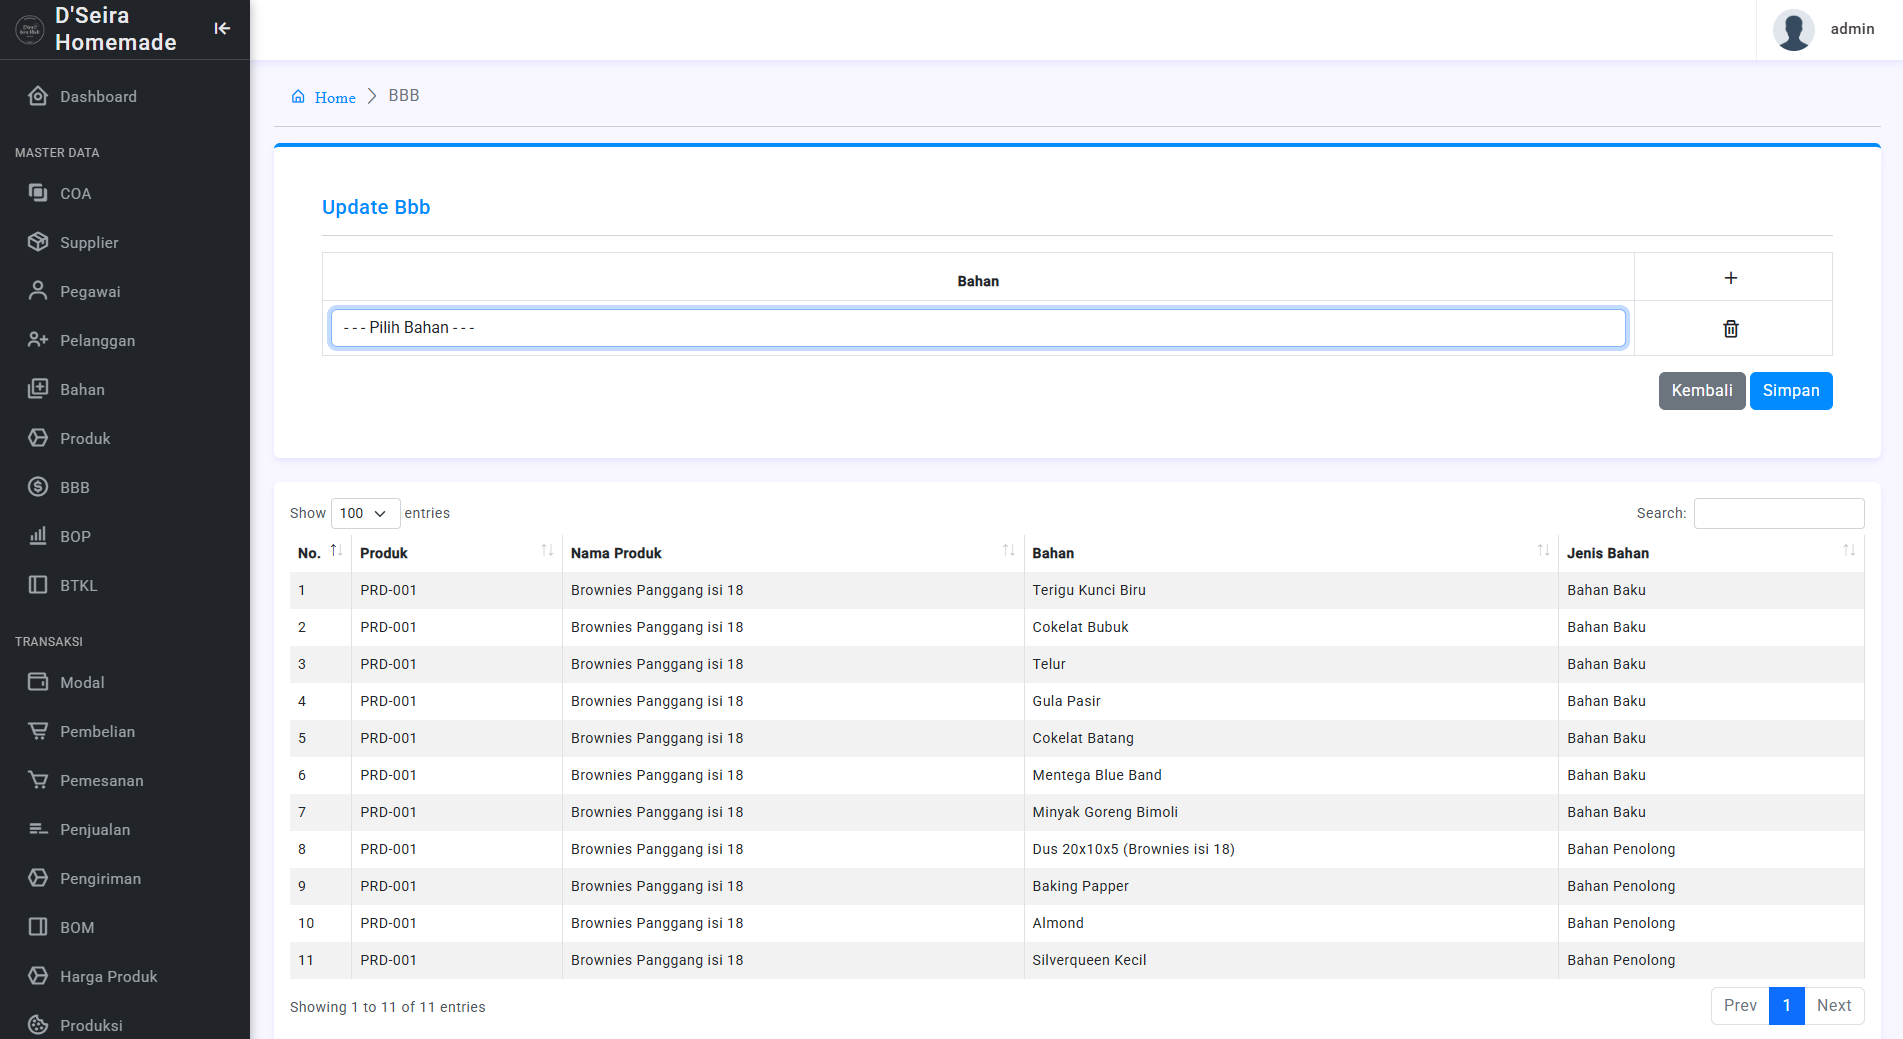The height and width of the screenshot is (1039, 1903).
Task: Click the D'Seira Homemade logo icon
Action: 30,30
